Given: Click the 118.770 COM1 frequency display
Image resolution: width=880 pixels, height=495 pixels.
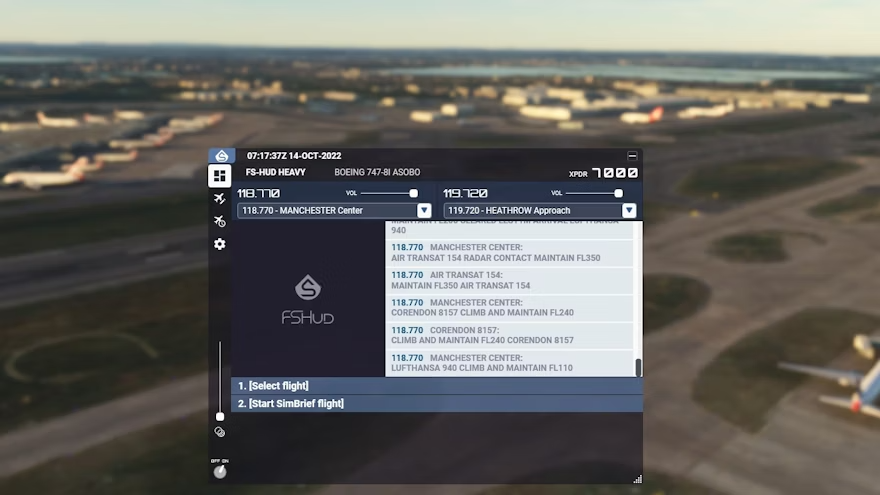Looking at the screenshot, I should coord(258,193).
